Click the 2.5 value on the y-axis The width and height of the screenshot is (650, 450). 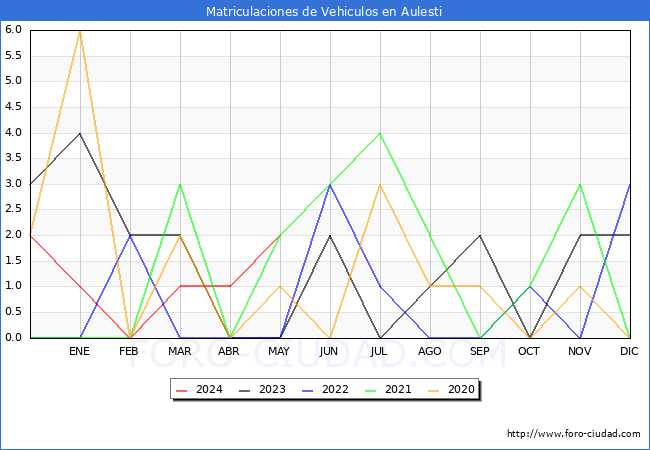(x=13, y=209)
